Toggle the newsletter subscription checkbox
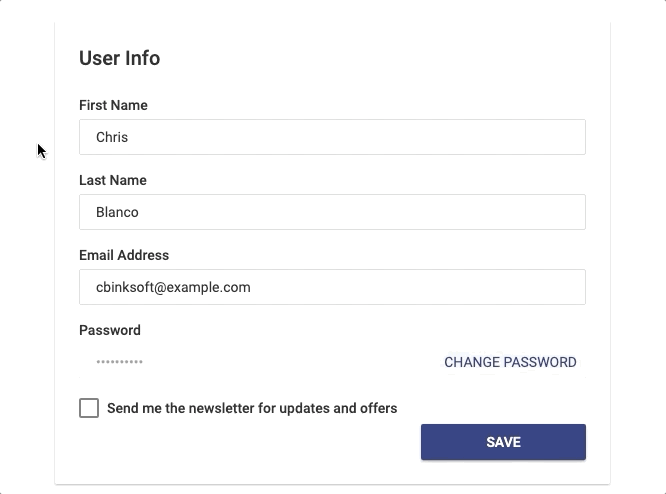 89,408
